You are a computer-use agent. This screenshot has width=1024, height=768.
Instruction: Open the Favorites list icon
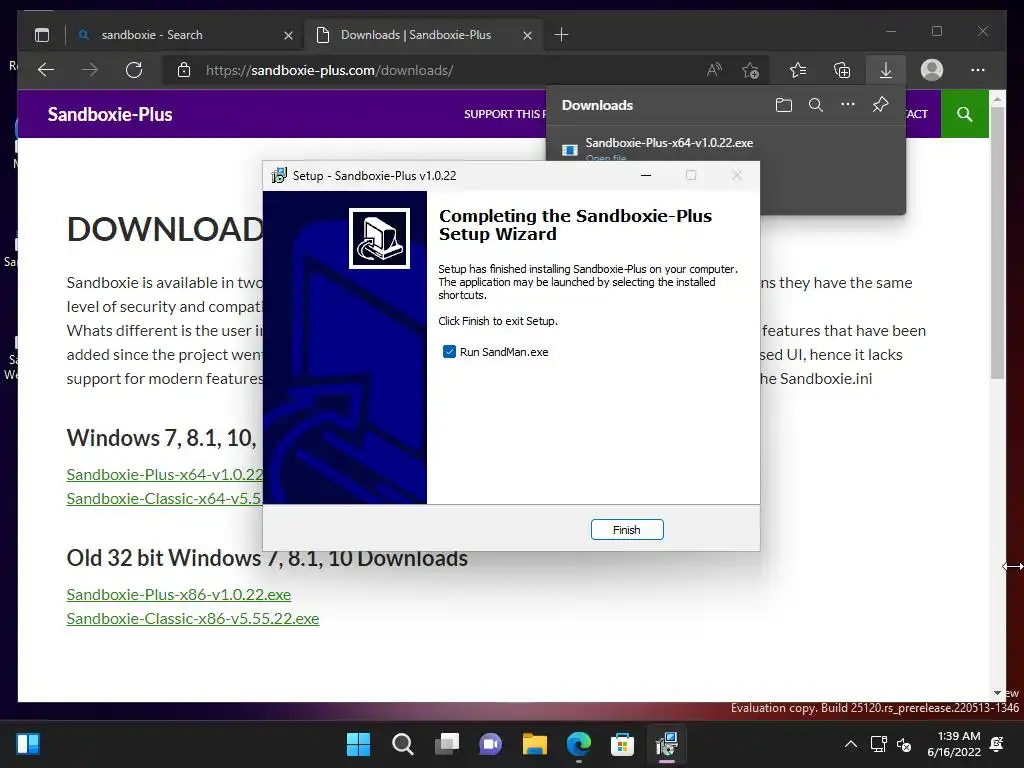[798, 70]
